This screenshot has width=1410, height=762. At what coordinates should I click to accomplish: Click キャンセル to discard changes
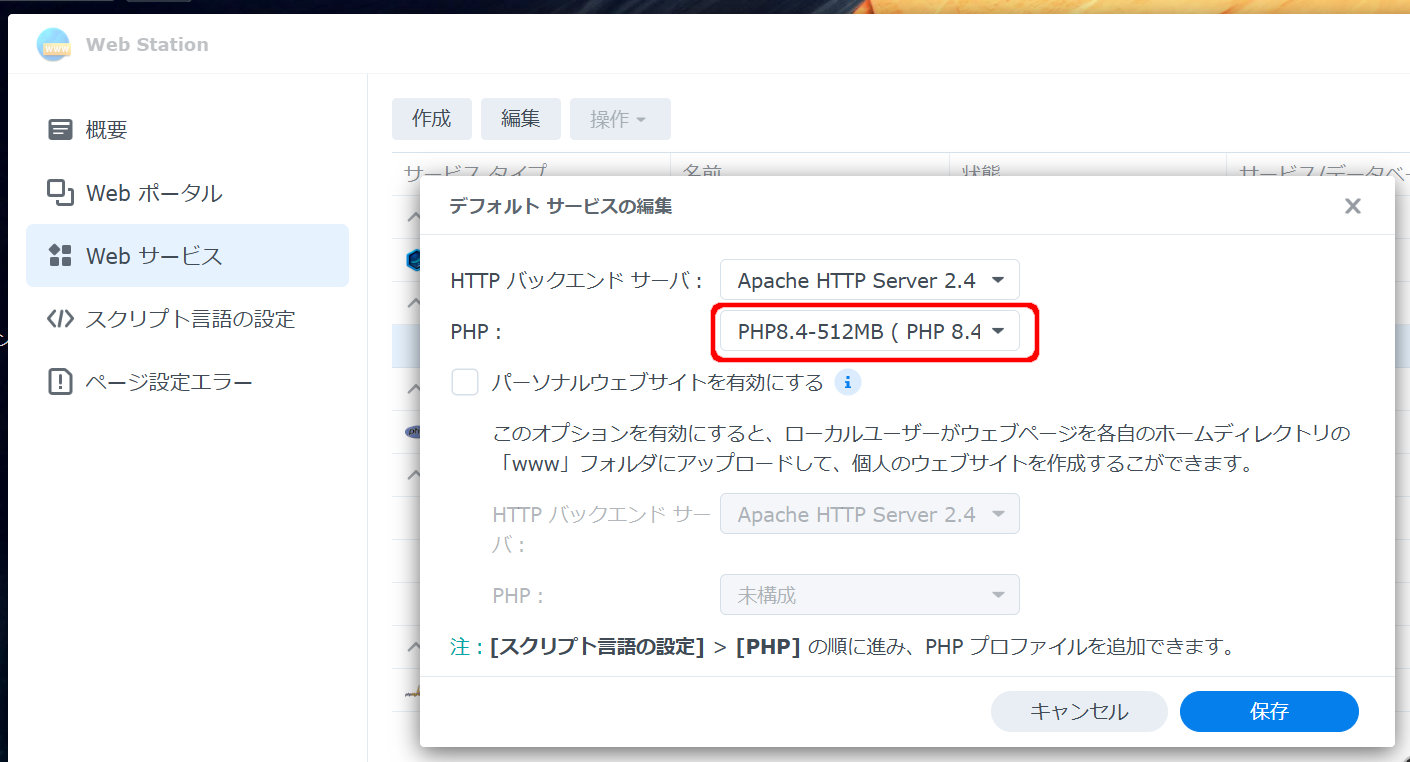coord(1078,711)
